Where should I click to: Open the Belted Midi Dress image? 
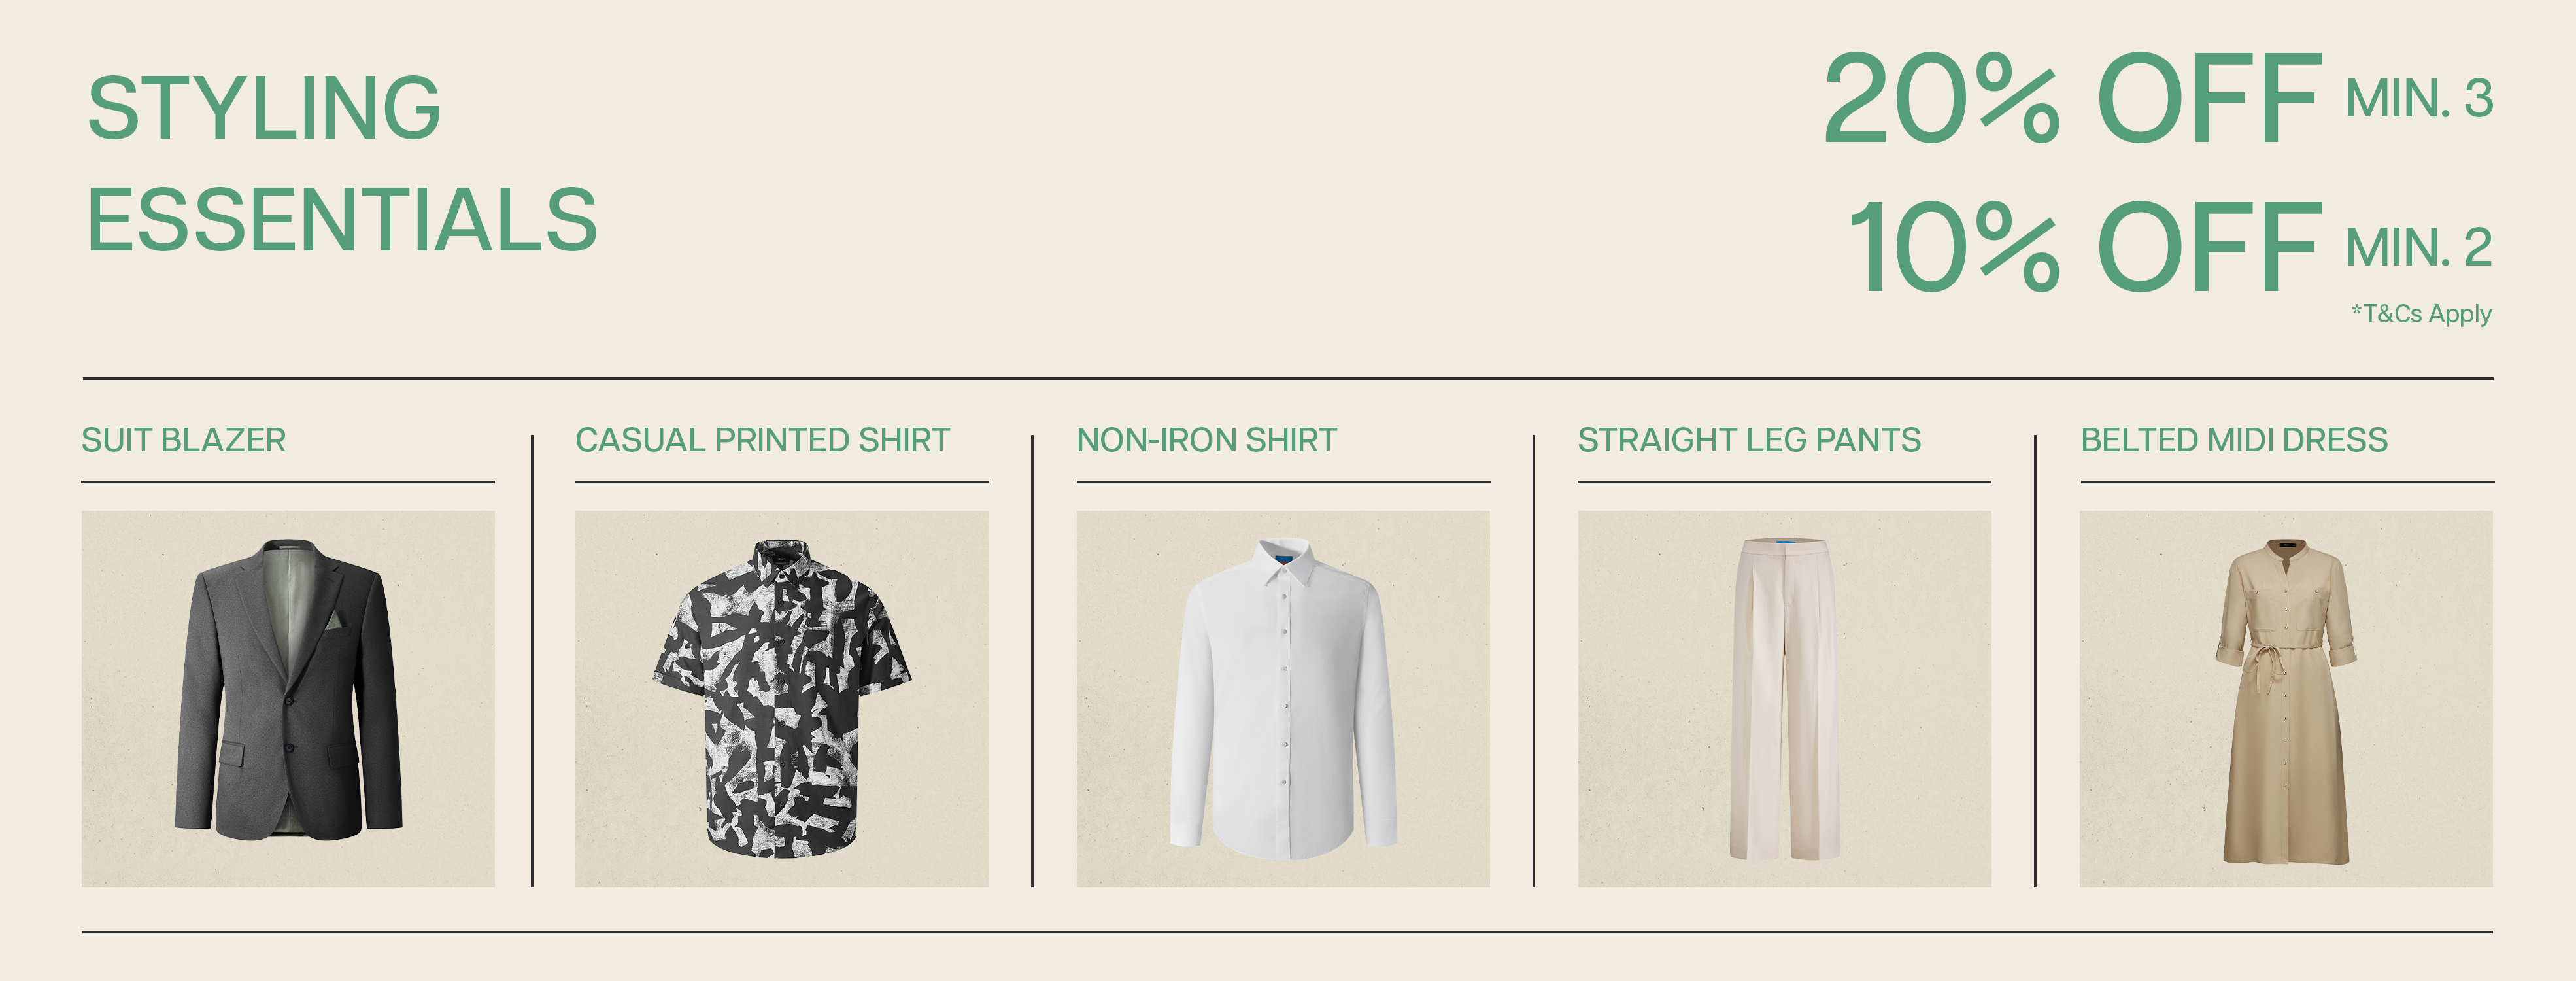point(2286,699)
